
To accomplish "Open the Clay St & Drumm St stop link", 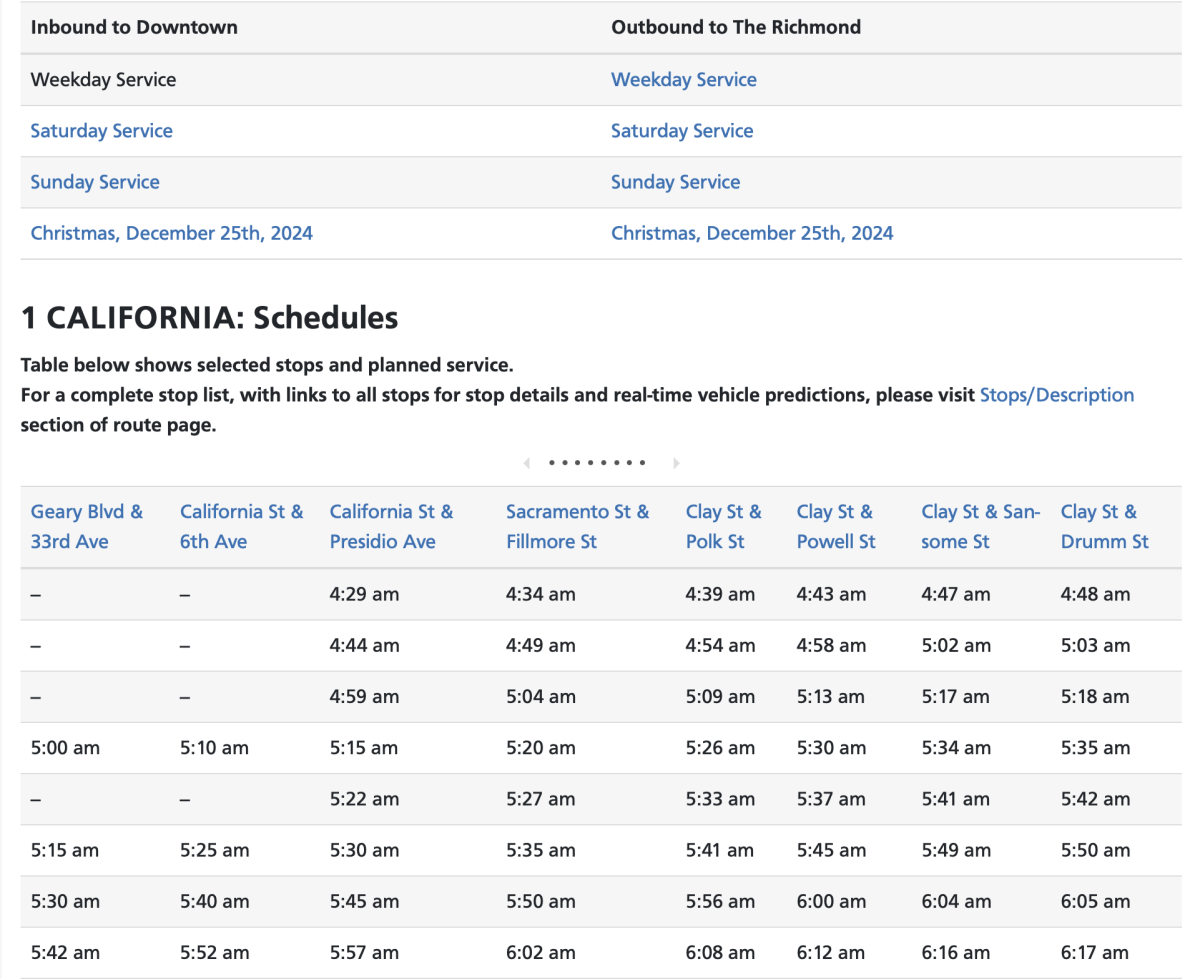I will click(x=1104, y=526).
